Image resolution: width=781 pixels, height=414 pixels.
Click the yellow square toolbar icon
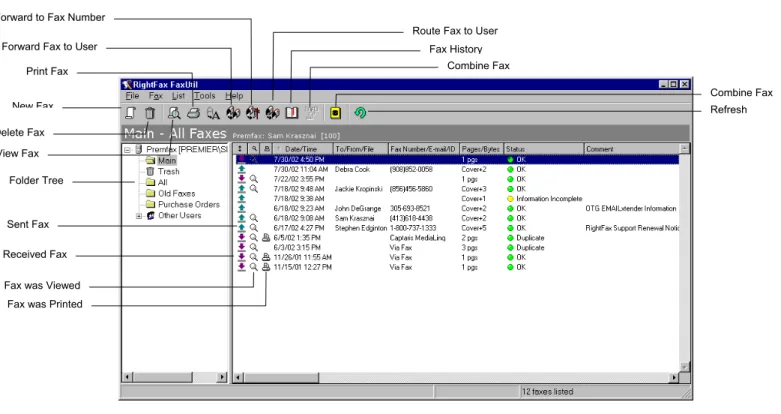[x=335, y=113]
